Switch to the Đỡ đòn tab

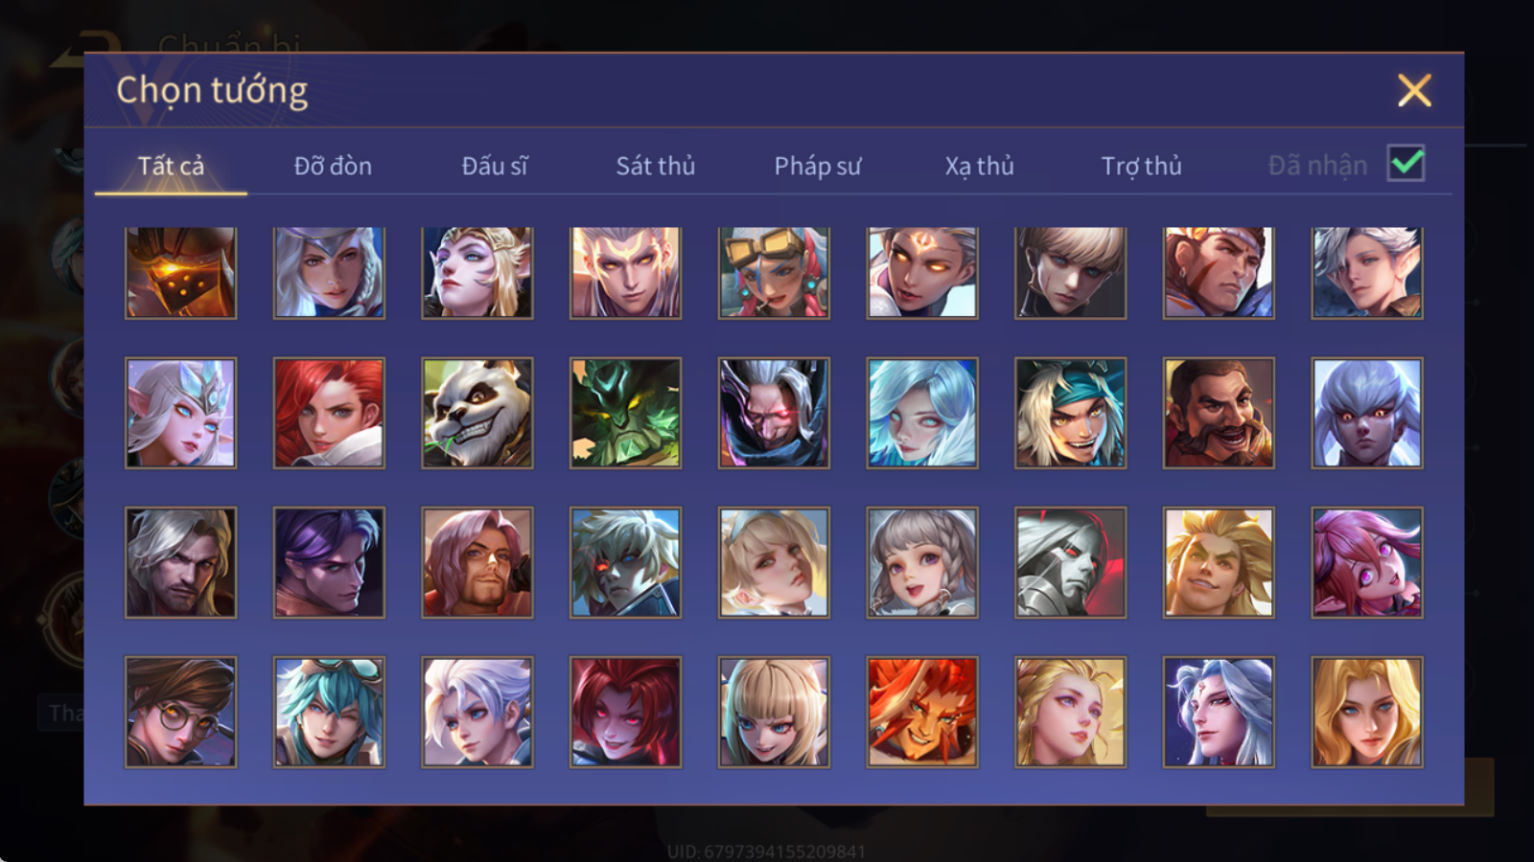[x=333, y=166]
